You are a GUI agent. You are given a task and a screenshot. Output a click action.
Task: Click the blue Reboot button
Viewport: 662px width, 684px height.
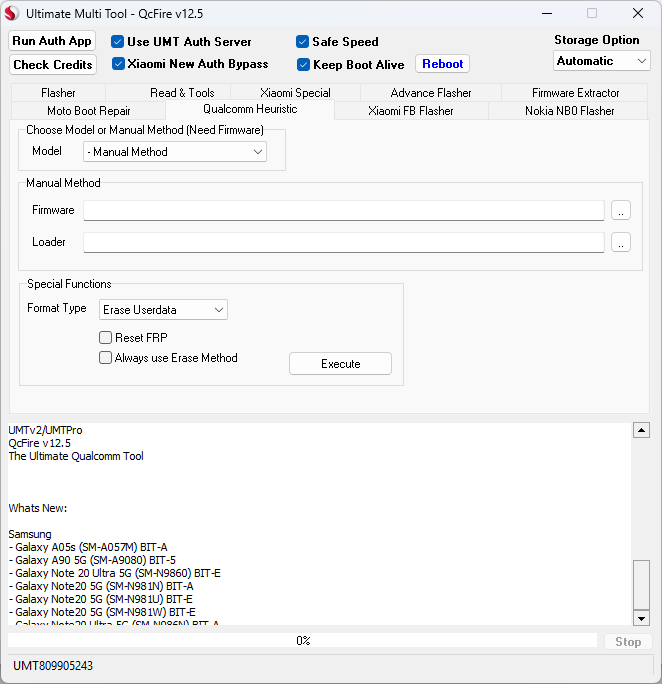(442, 64)
